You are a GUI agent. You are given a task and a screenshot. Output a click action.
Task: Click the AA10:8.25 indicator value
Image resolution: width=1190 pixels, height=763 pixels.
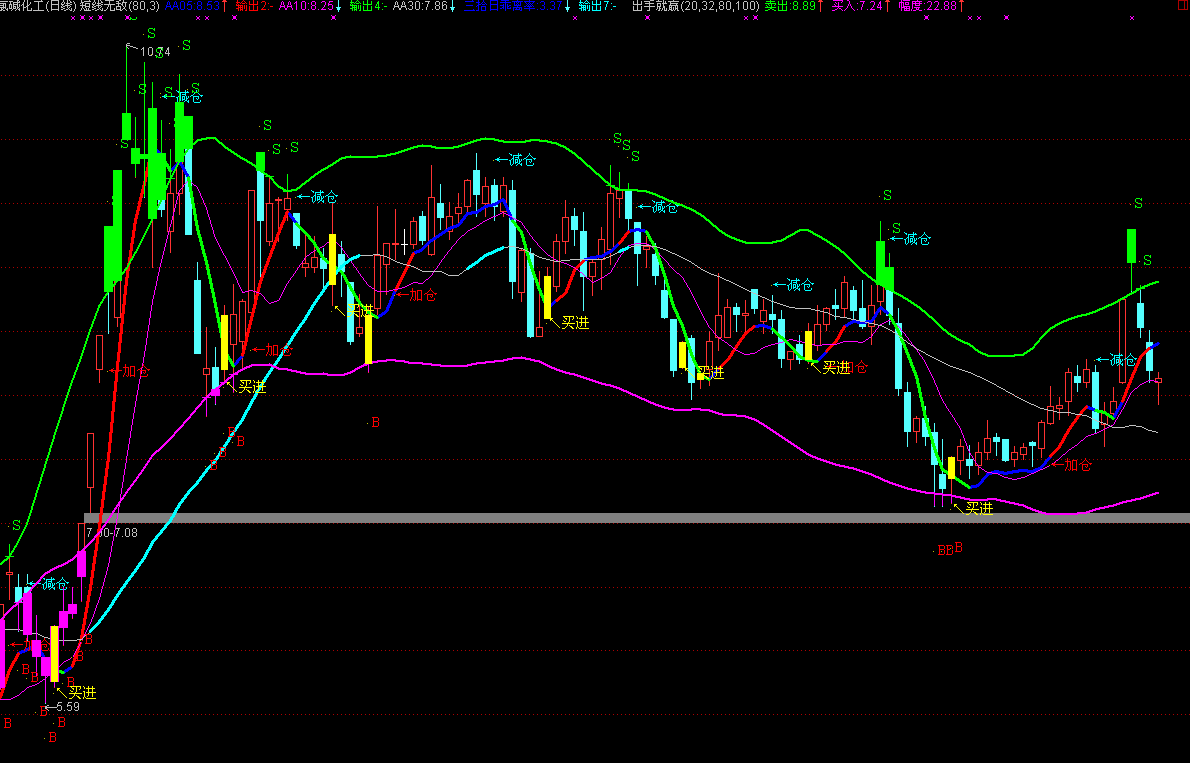tap(309, 6)
